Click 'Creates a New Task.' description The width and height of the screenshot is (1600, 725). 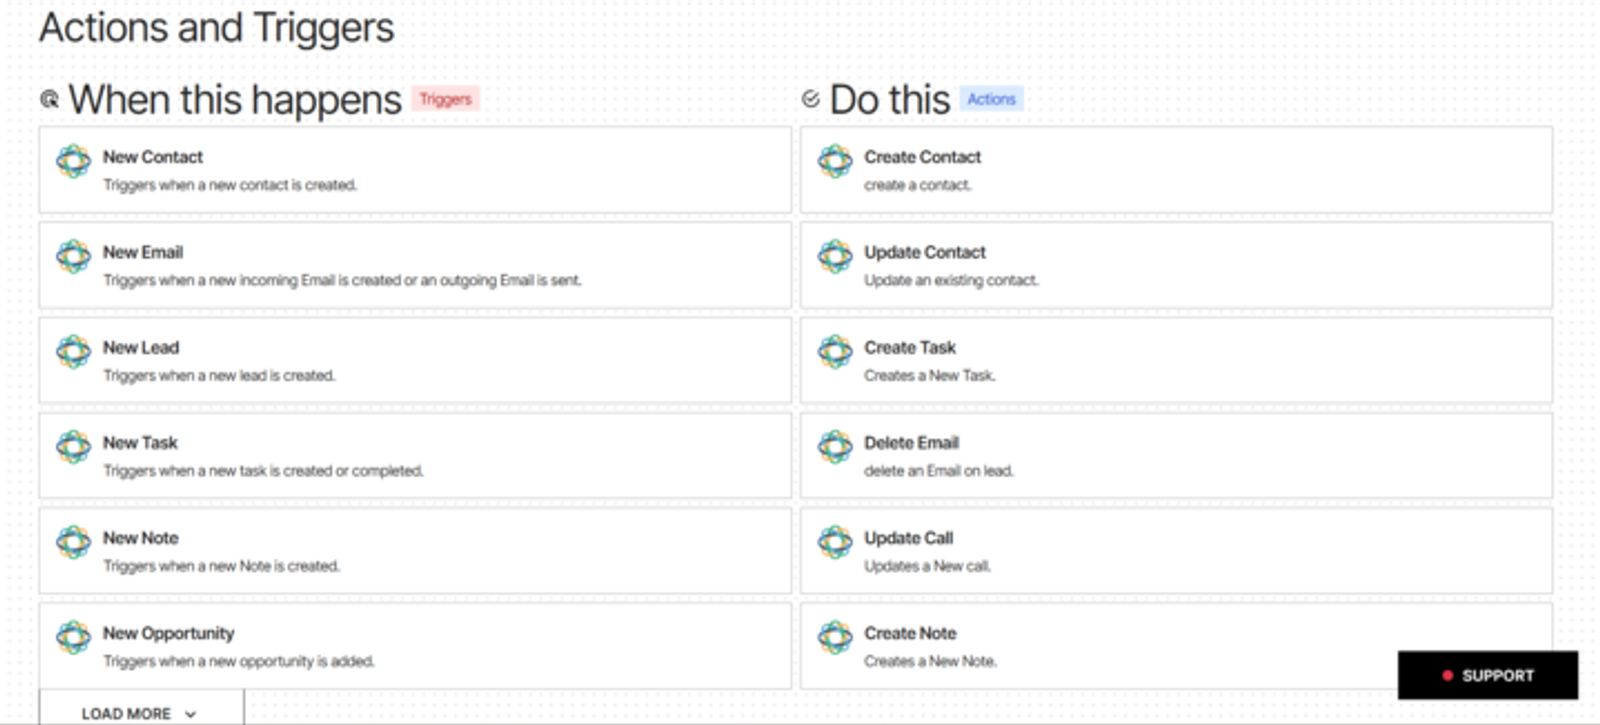930,375
